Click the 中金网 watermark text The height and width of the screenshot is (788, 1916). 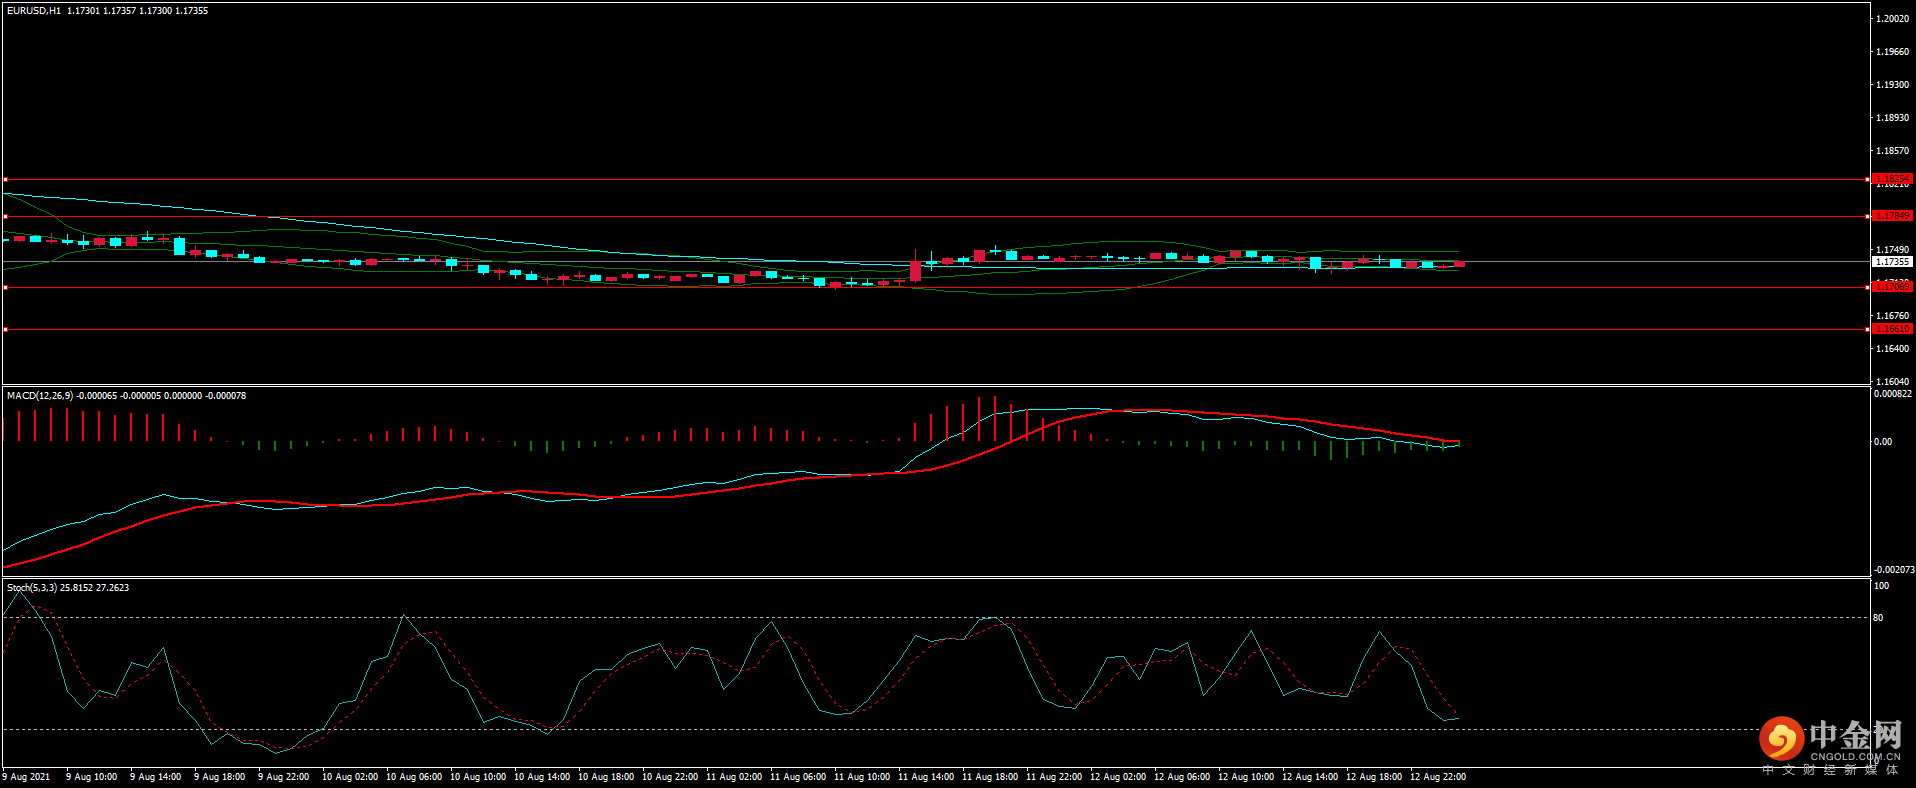coord(1855,735)
